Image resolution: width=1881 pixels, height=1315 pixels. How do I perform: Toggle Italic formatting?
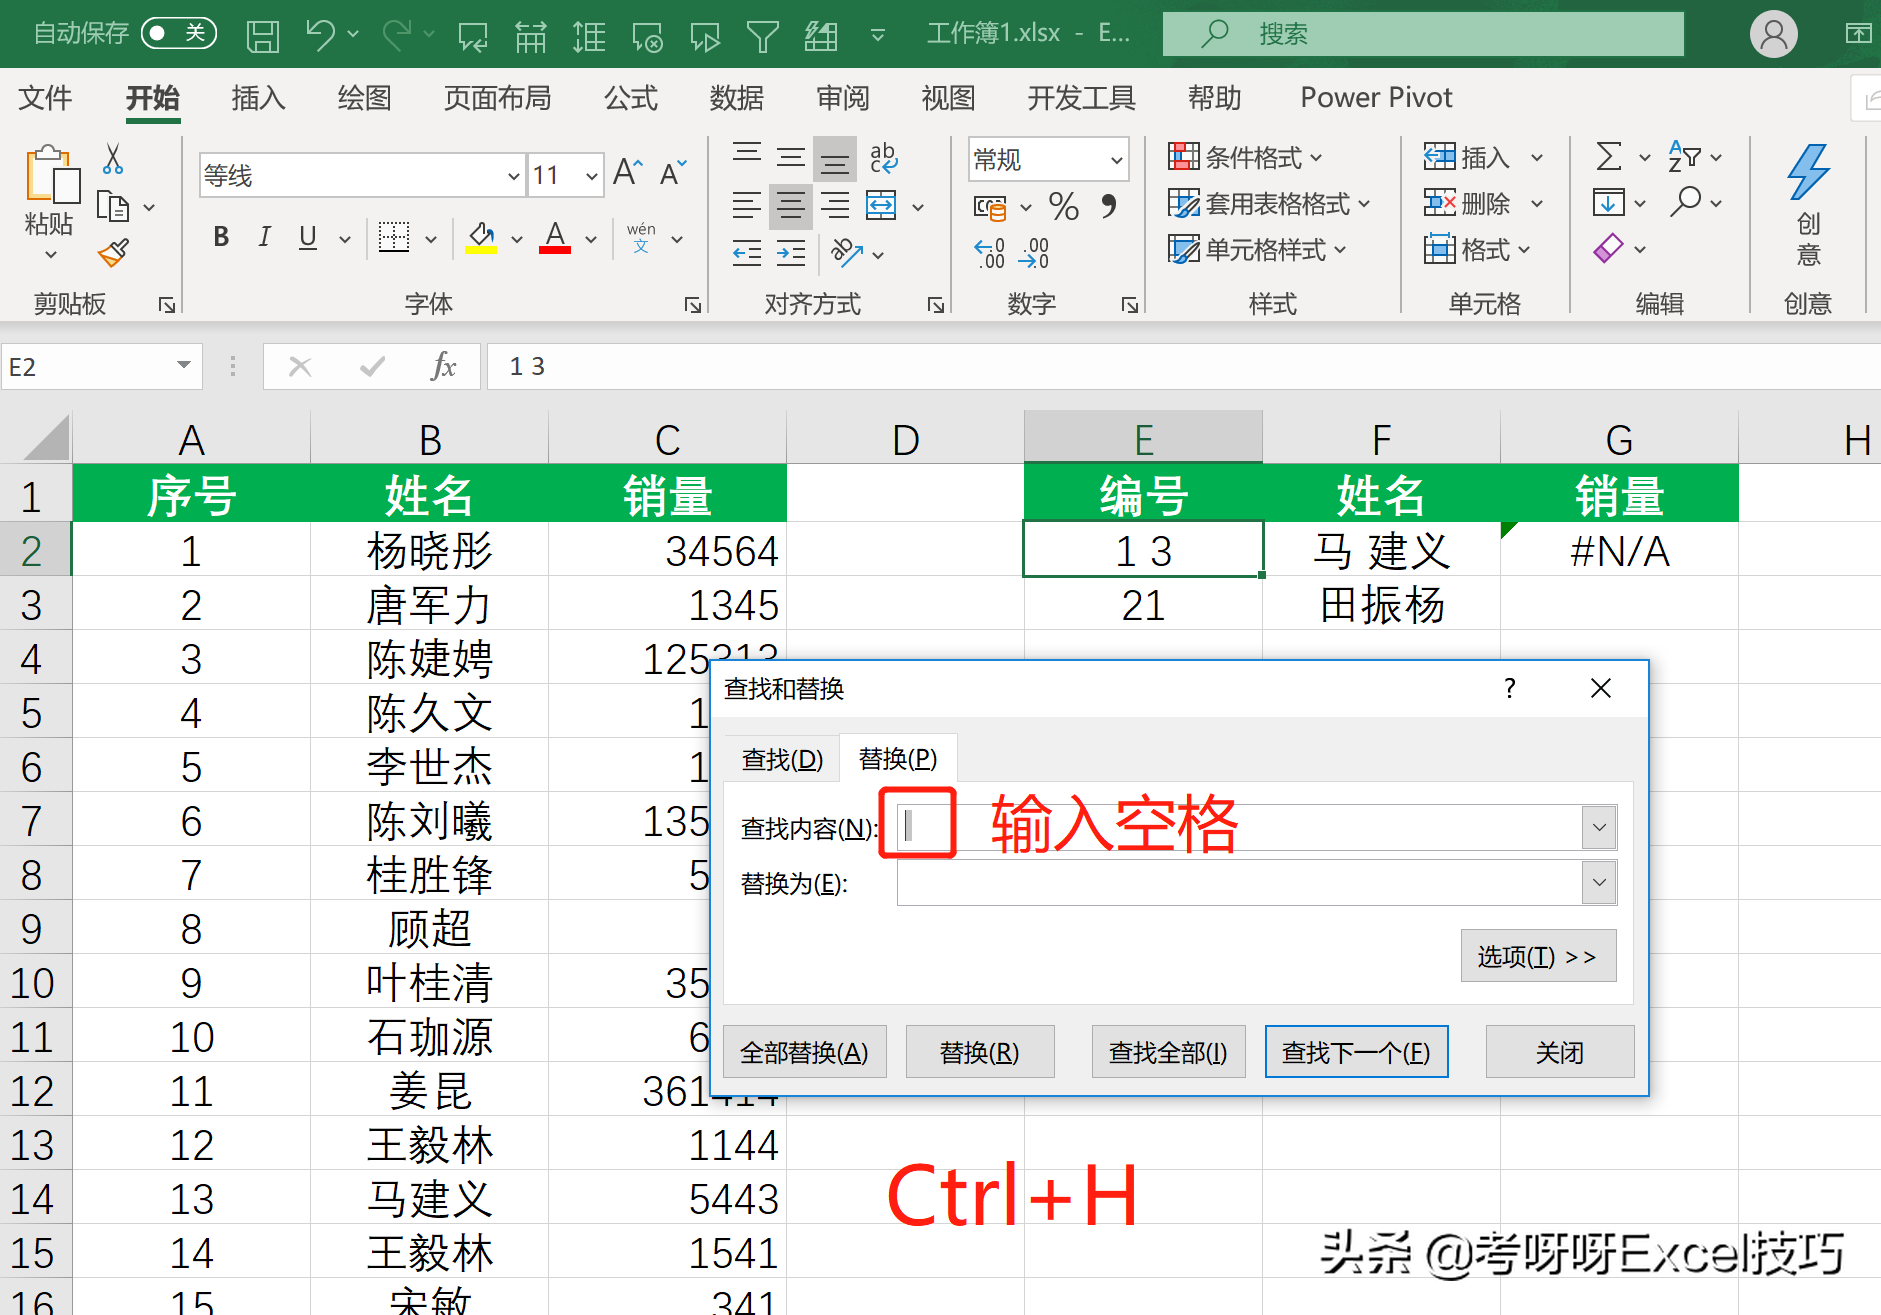(264, 237)
